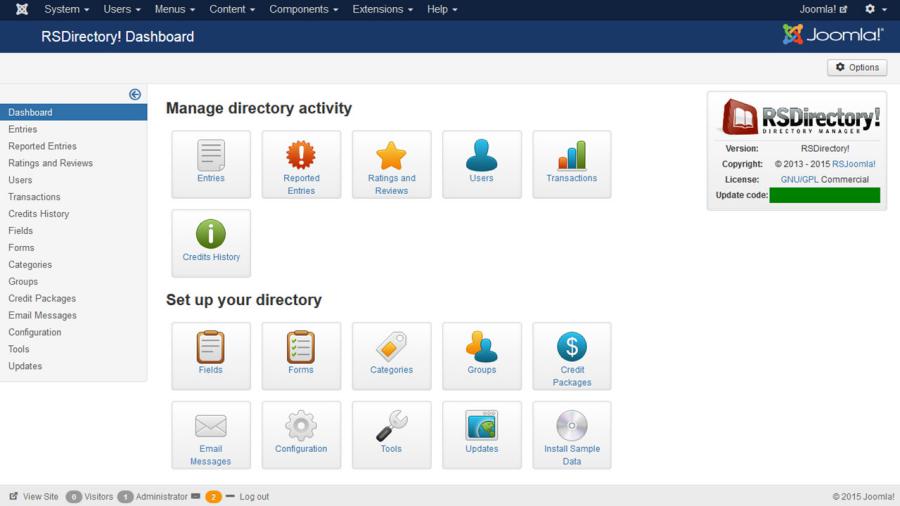Expand the System menu dropdown

pos(66,9)
